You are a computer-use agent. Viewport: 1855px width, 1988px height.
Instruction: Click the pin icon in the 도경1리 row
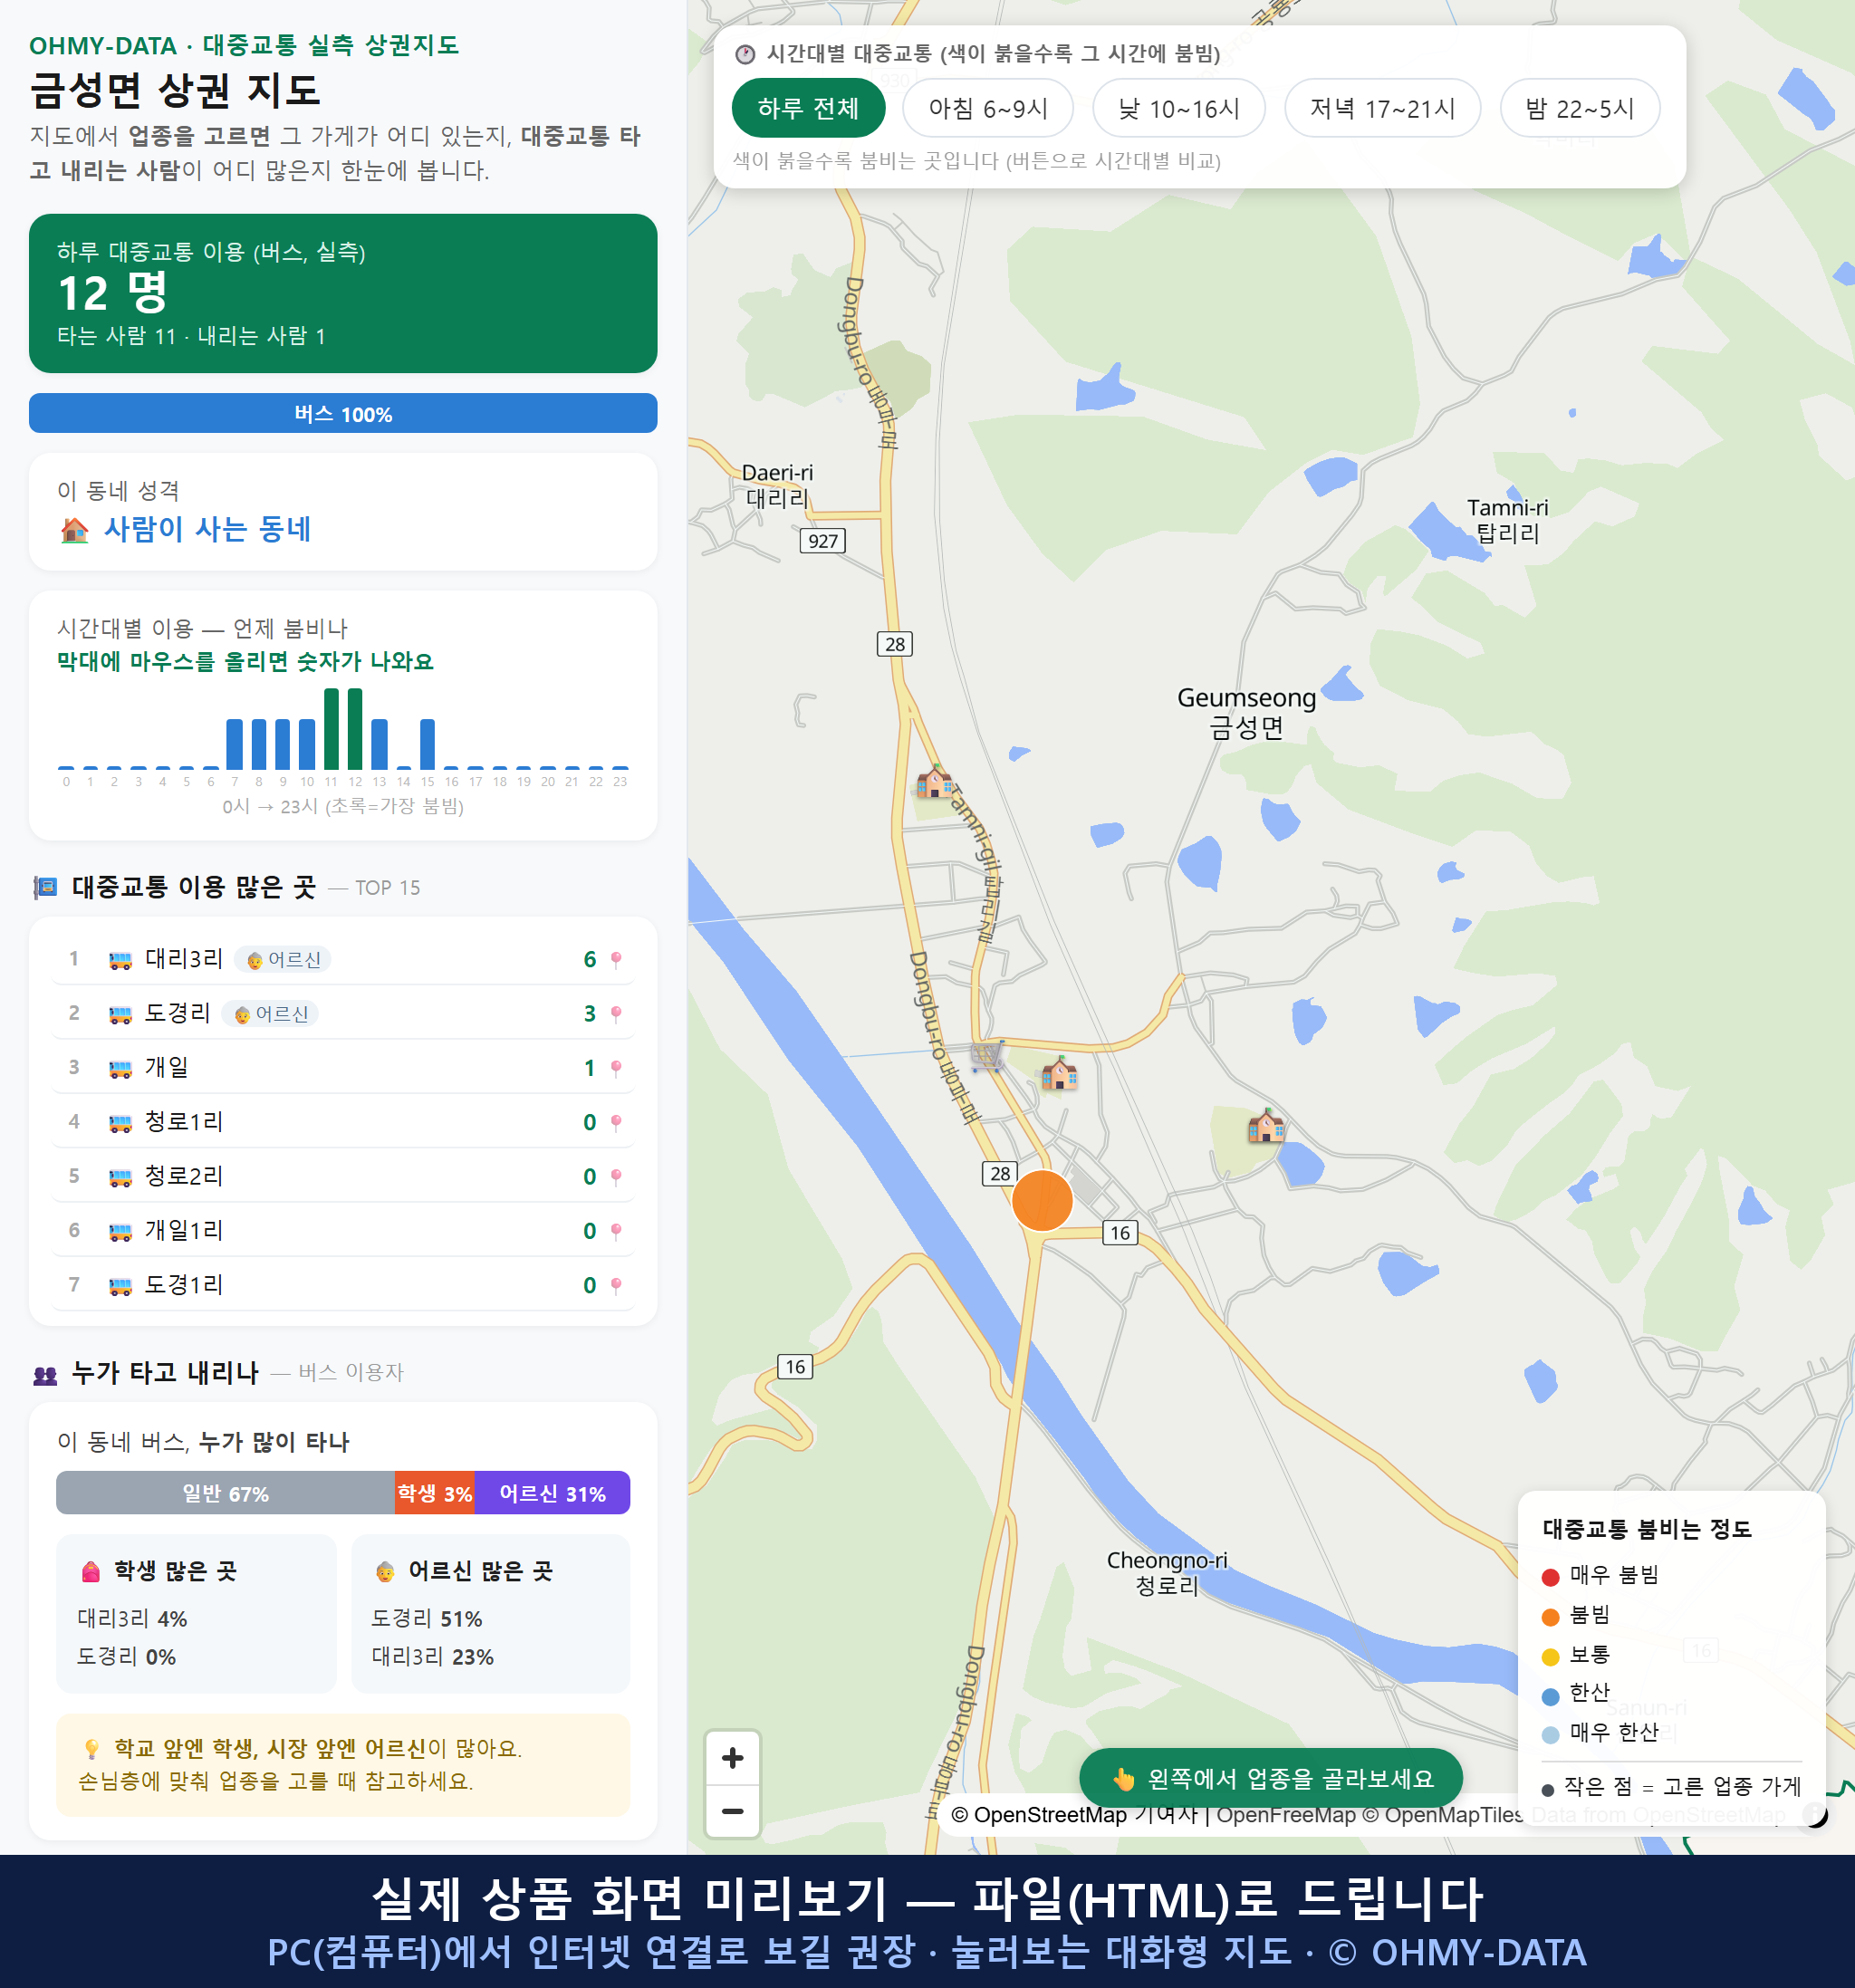pyautogui.click(x=616, y=1285)
